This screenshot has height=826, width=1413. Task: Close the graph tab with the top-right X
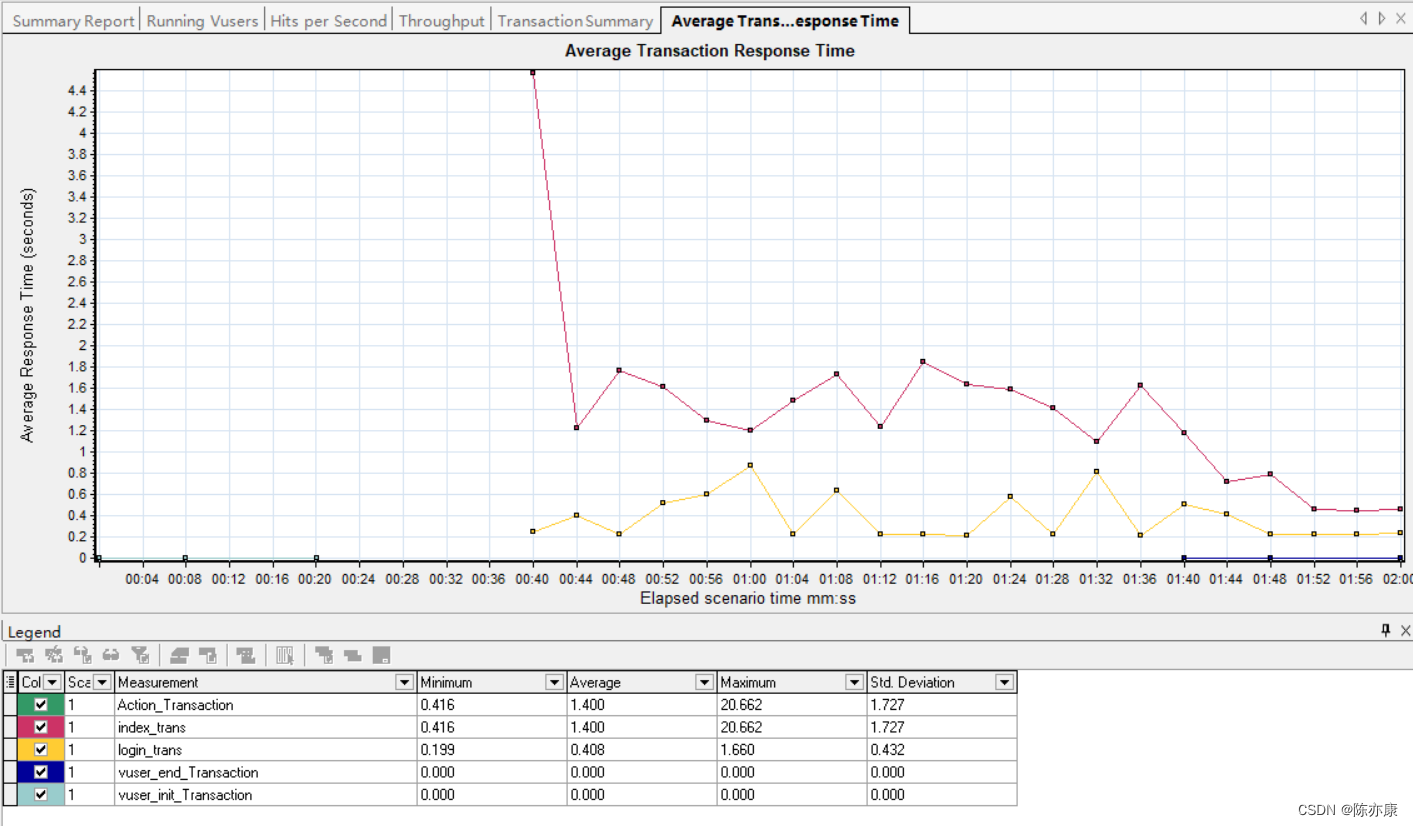1402,18
